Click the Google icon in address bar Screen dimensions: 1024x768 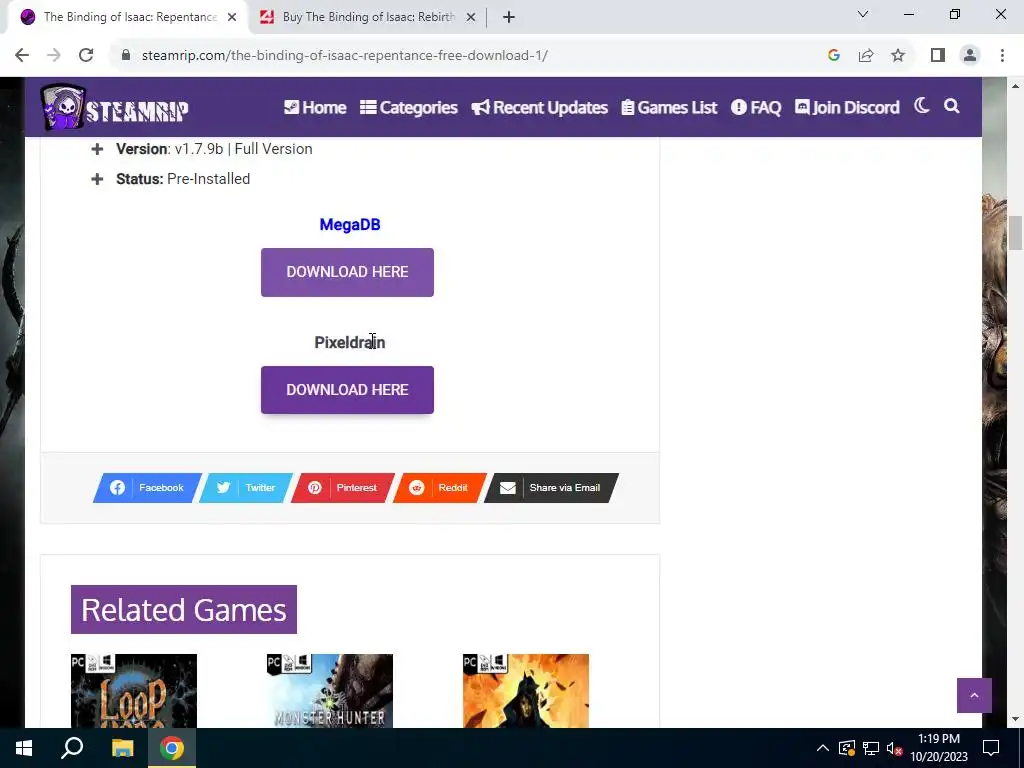[833, 56]
